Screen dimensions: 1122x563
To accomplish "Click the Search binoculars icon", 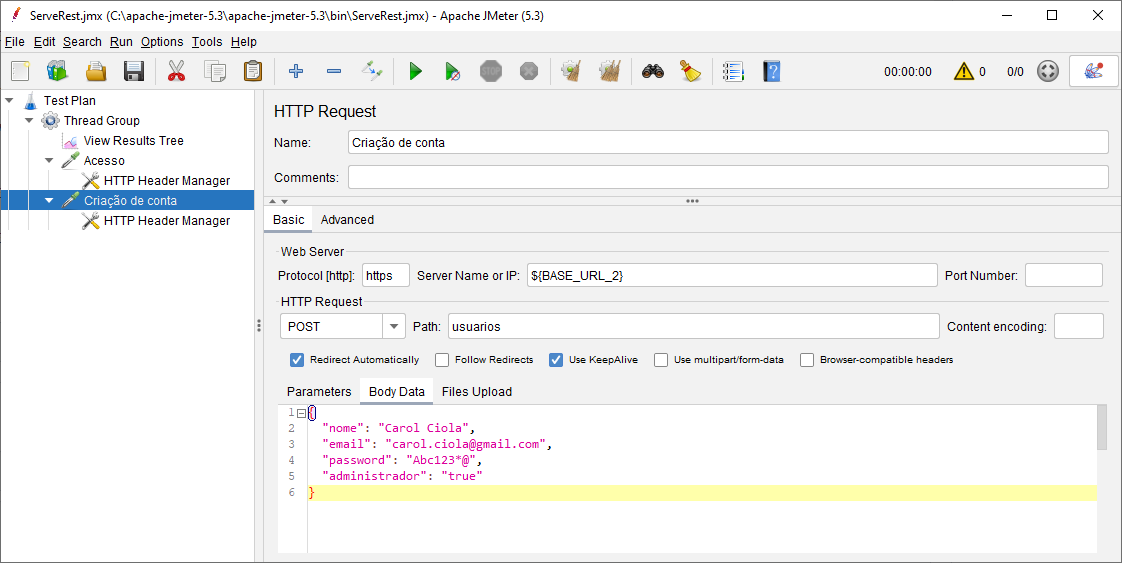I will tap(653, 71).
